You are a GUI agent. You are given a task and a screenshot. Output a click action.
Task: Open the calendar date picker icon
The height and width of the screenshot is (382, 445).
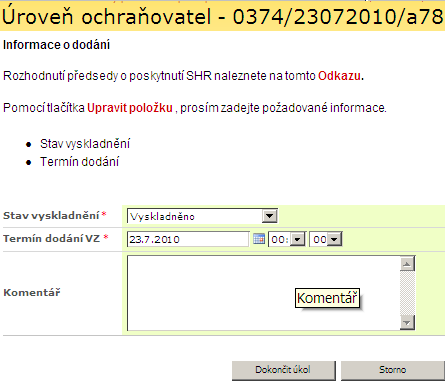click(259, 239)
